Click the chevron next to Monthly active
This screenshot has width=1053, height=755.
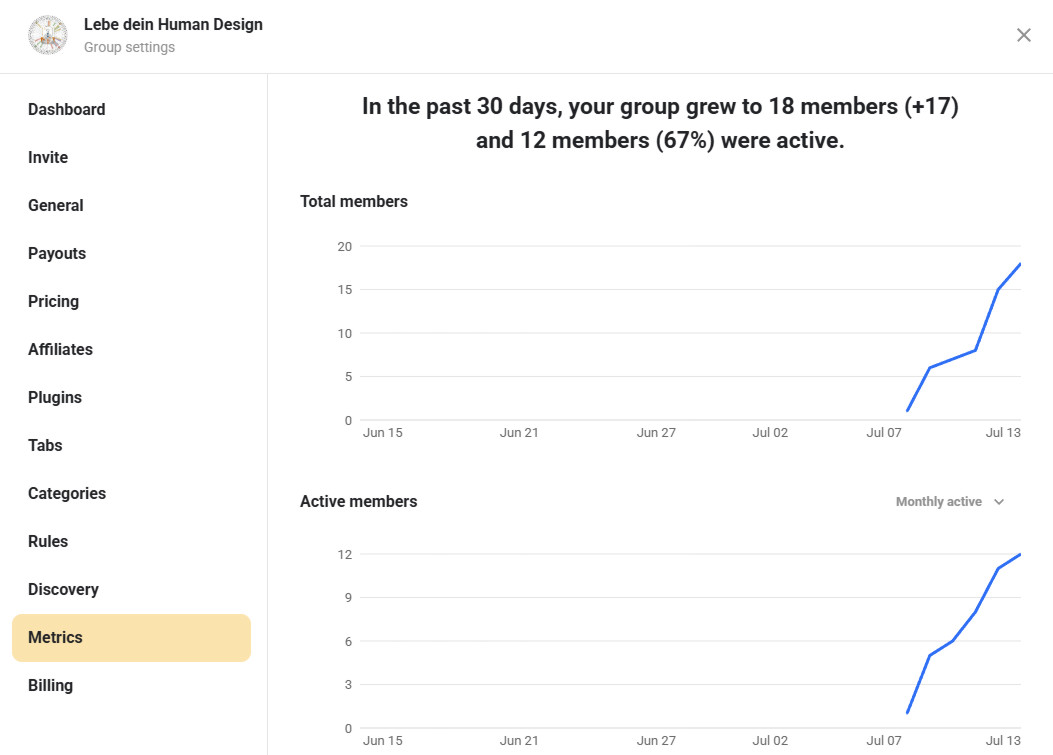click(x=999, y=502)
